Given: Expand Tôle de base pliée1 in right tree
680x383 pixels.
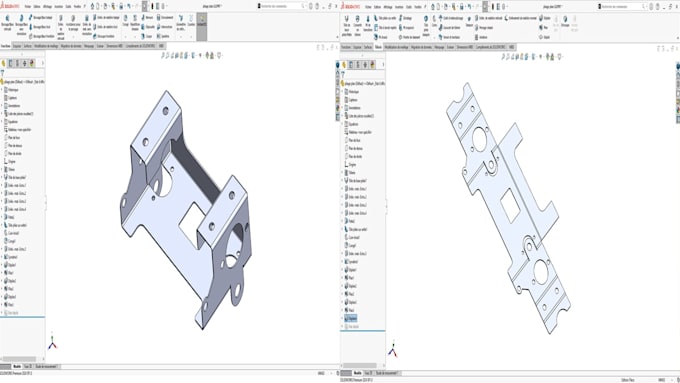Looking at the screenshot, I should point(342,180).
